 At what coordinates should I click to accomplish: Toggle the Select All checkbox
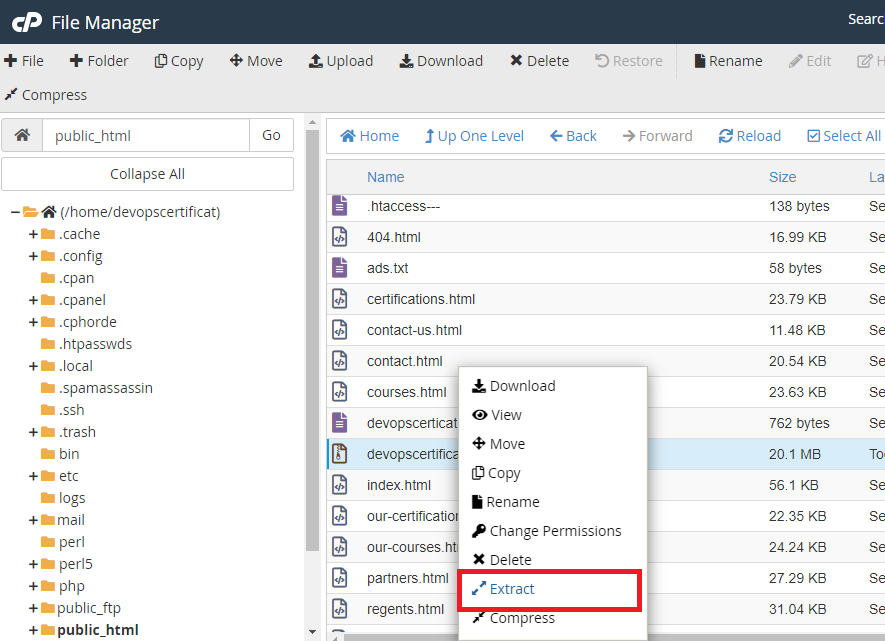(x=813, y=136)
